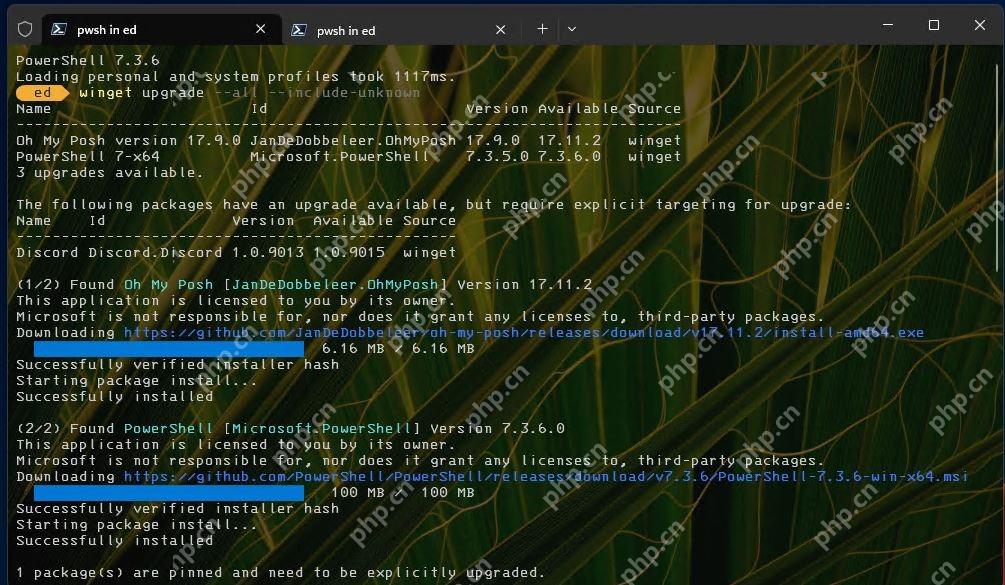
Task: Click the 17.11.2 available version cell
Action: point(569,140)
